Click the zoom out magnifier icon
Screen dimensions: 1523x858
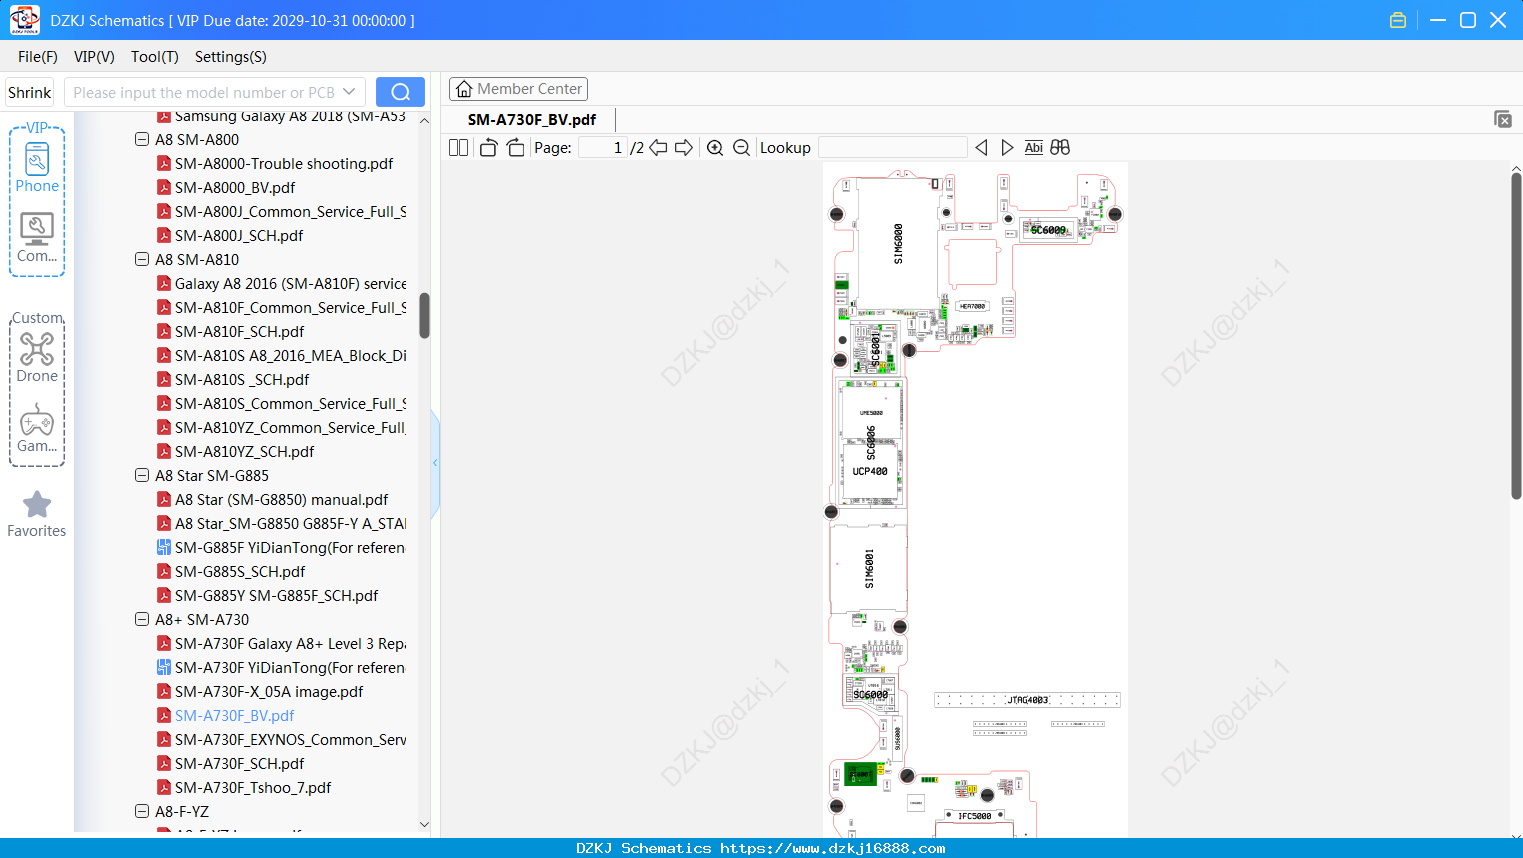pyautogui.click(x=741, y=148)
